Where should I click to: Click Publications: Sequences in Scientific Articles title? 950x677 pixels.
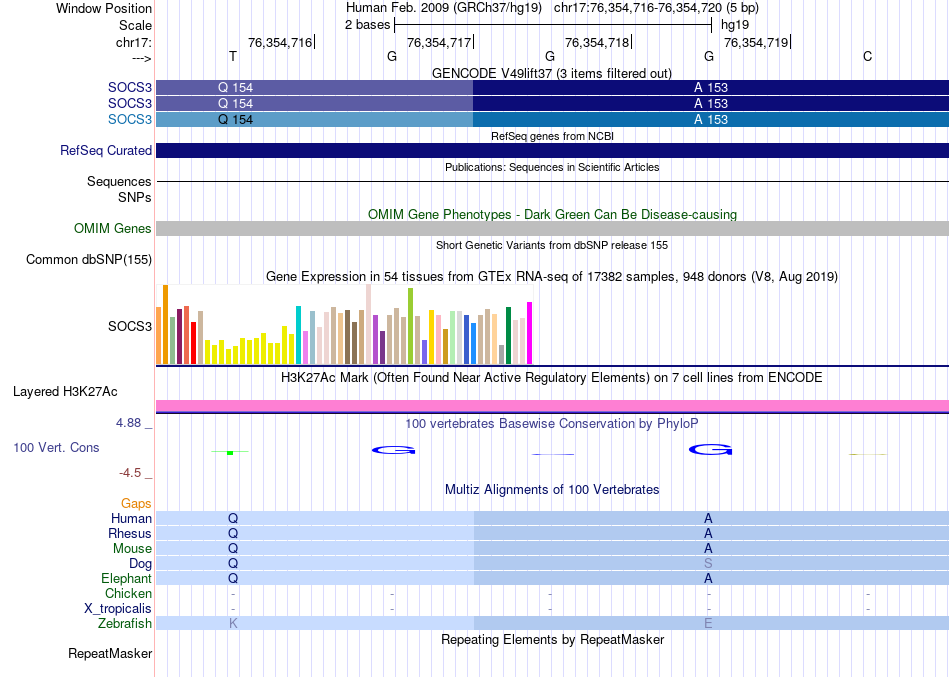click(x=551, y=167)
